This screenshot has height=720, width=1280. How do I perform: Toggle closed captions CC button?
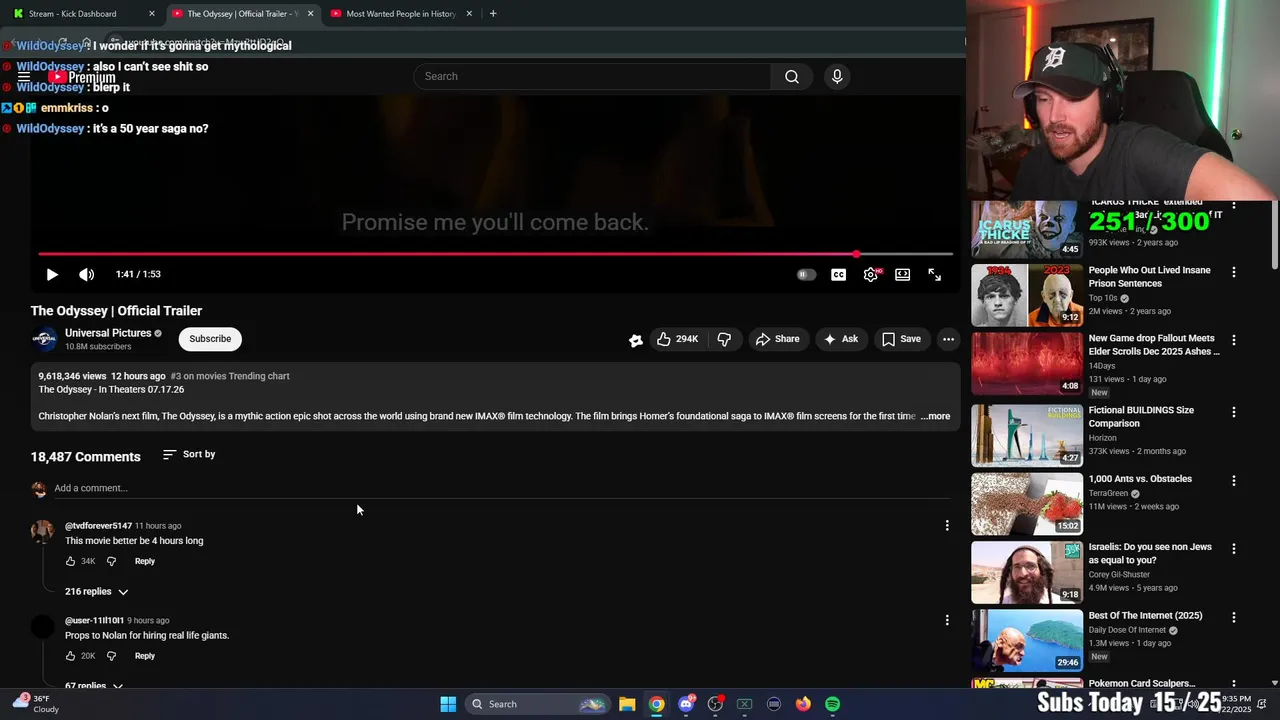pos(838,274)
